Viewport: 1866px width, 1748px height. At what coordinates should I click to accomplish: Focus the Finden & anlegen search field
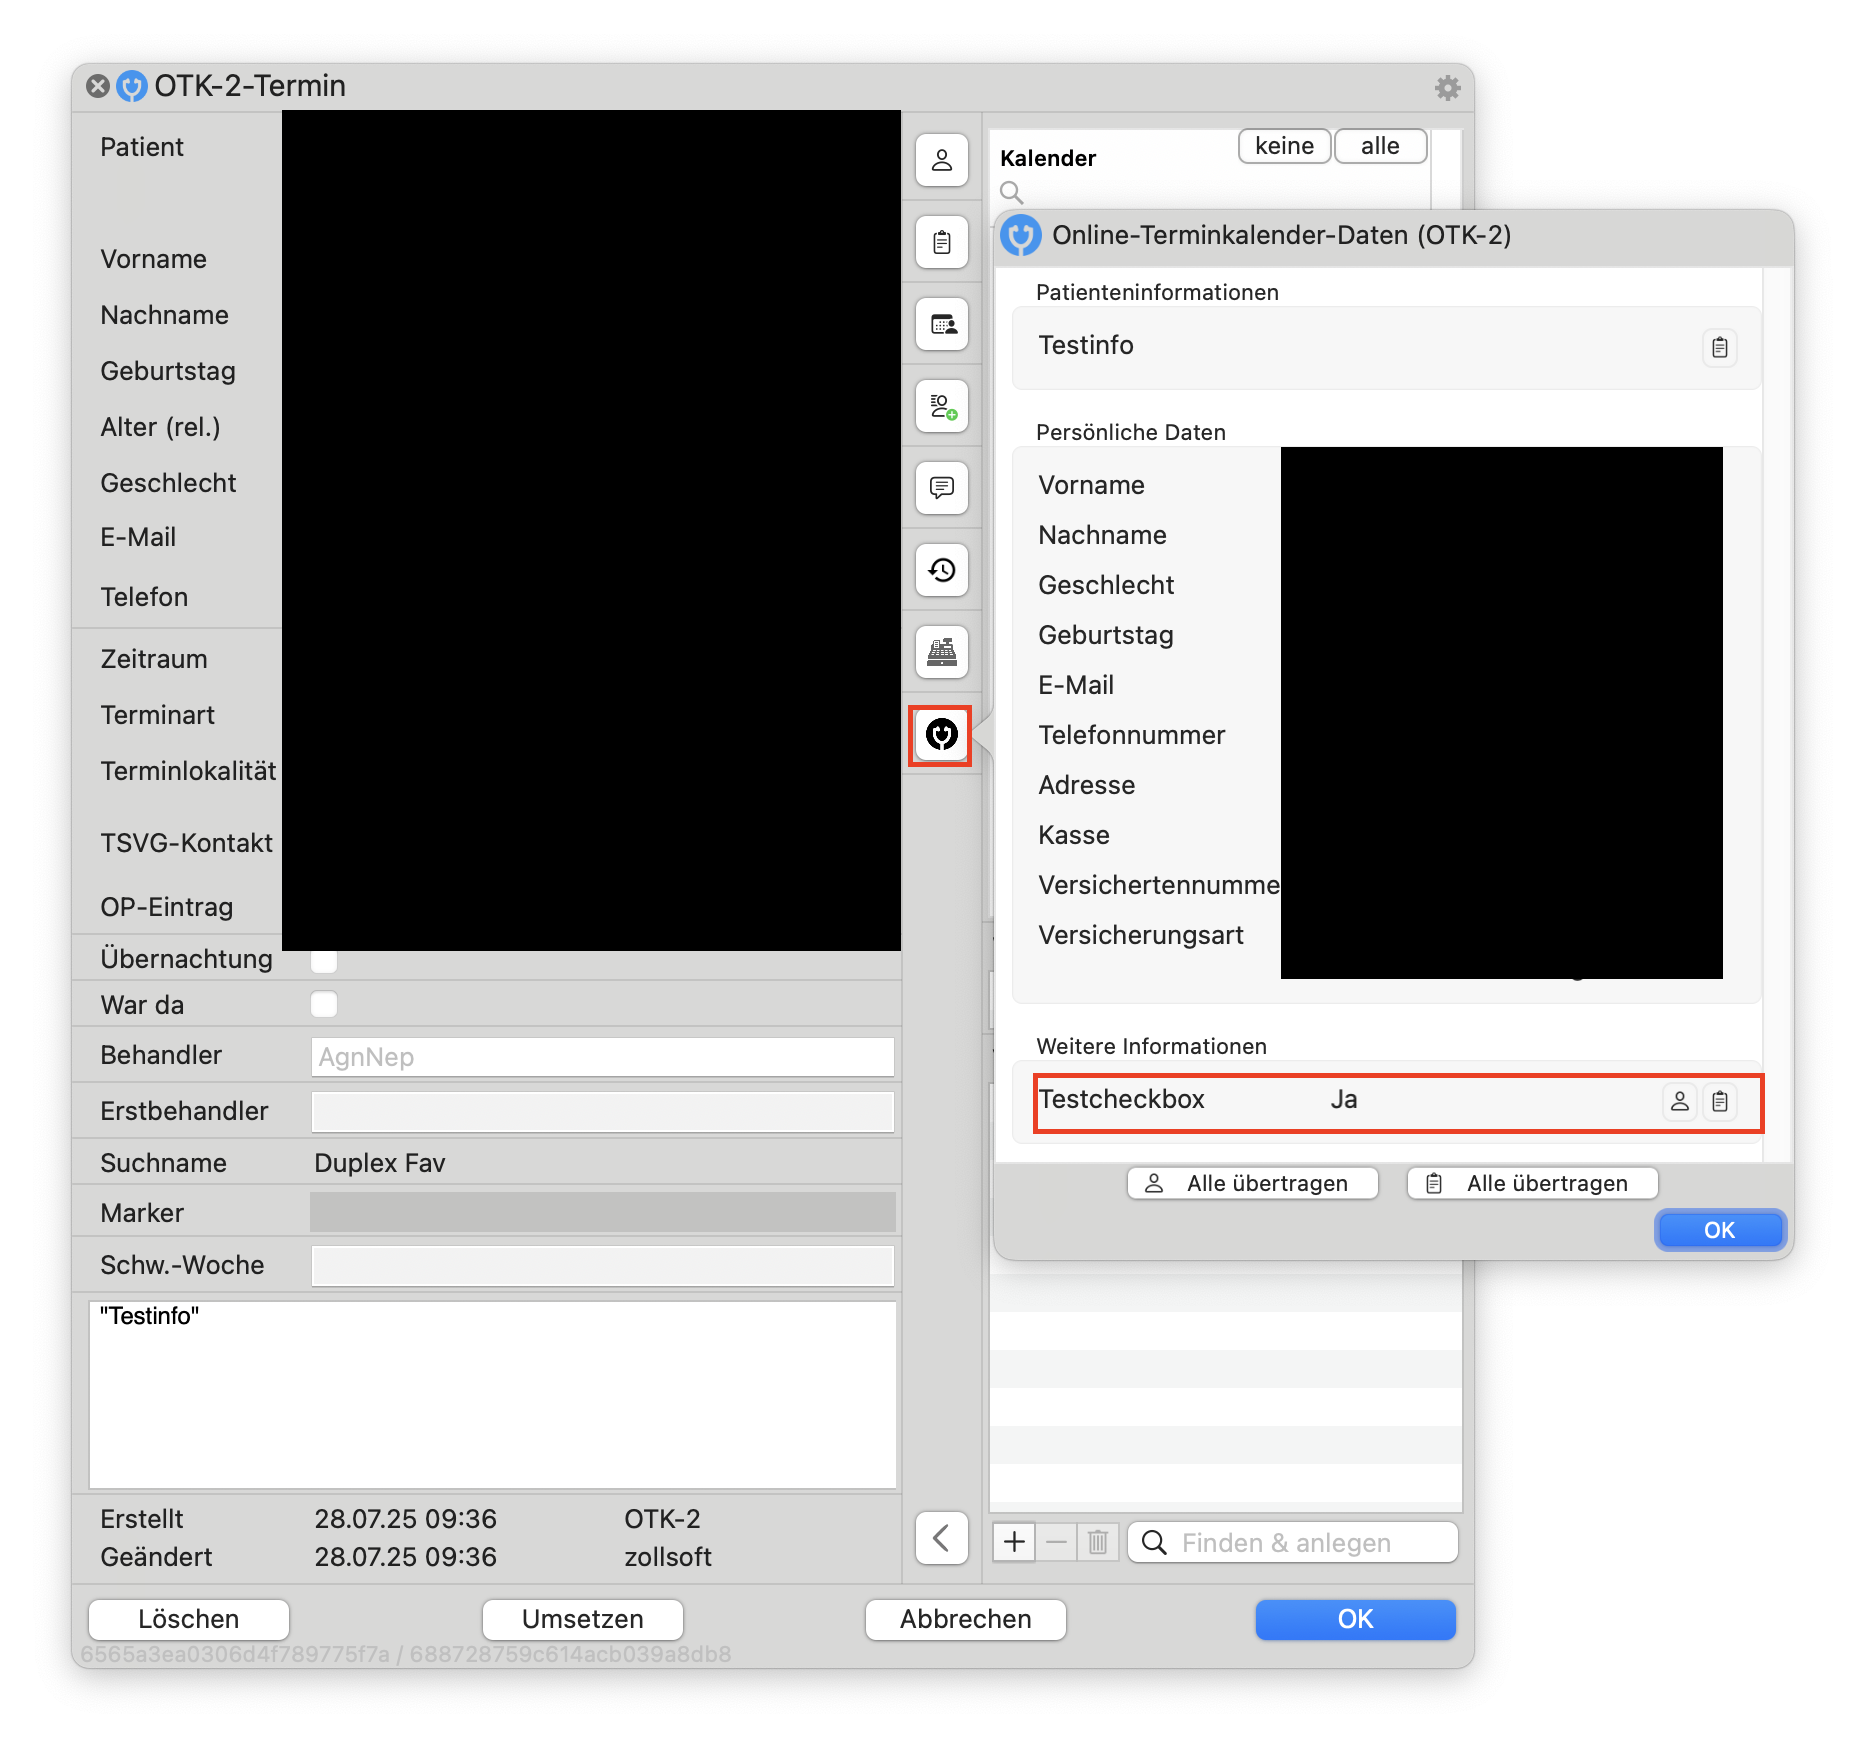pos(1293,1542)
